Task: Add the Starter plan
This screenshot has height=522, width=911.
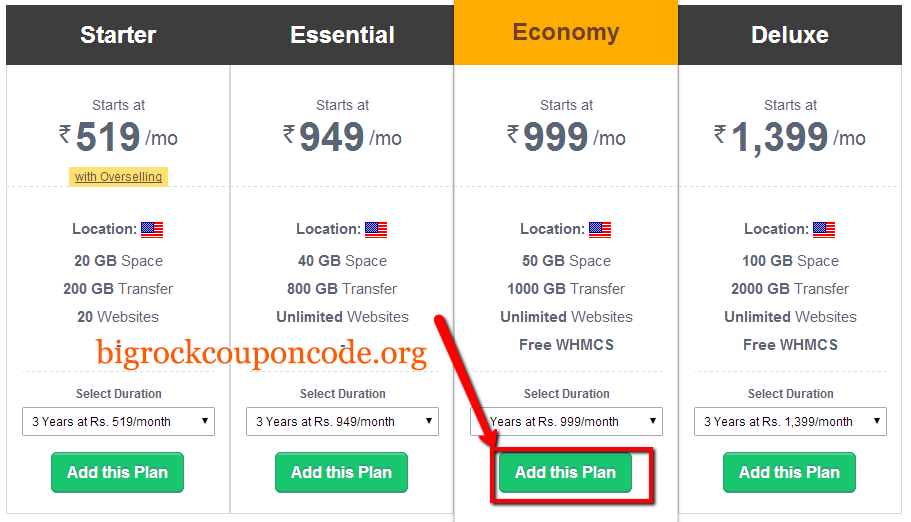Action: (117, 473)
